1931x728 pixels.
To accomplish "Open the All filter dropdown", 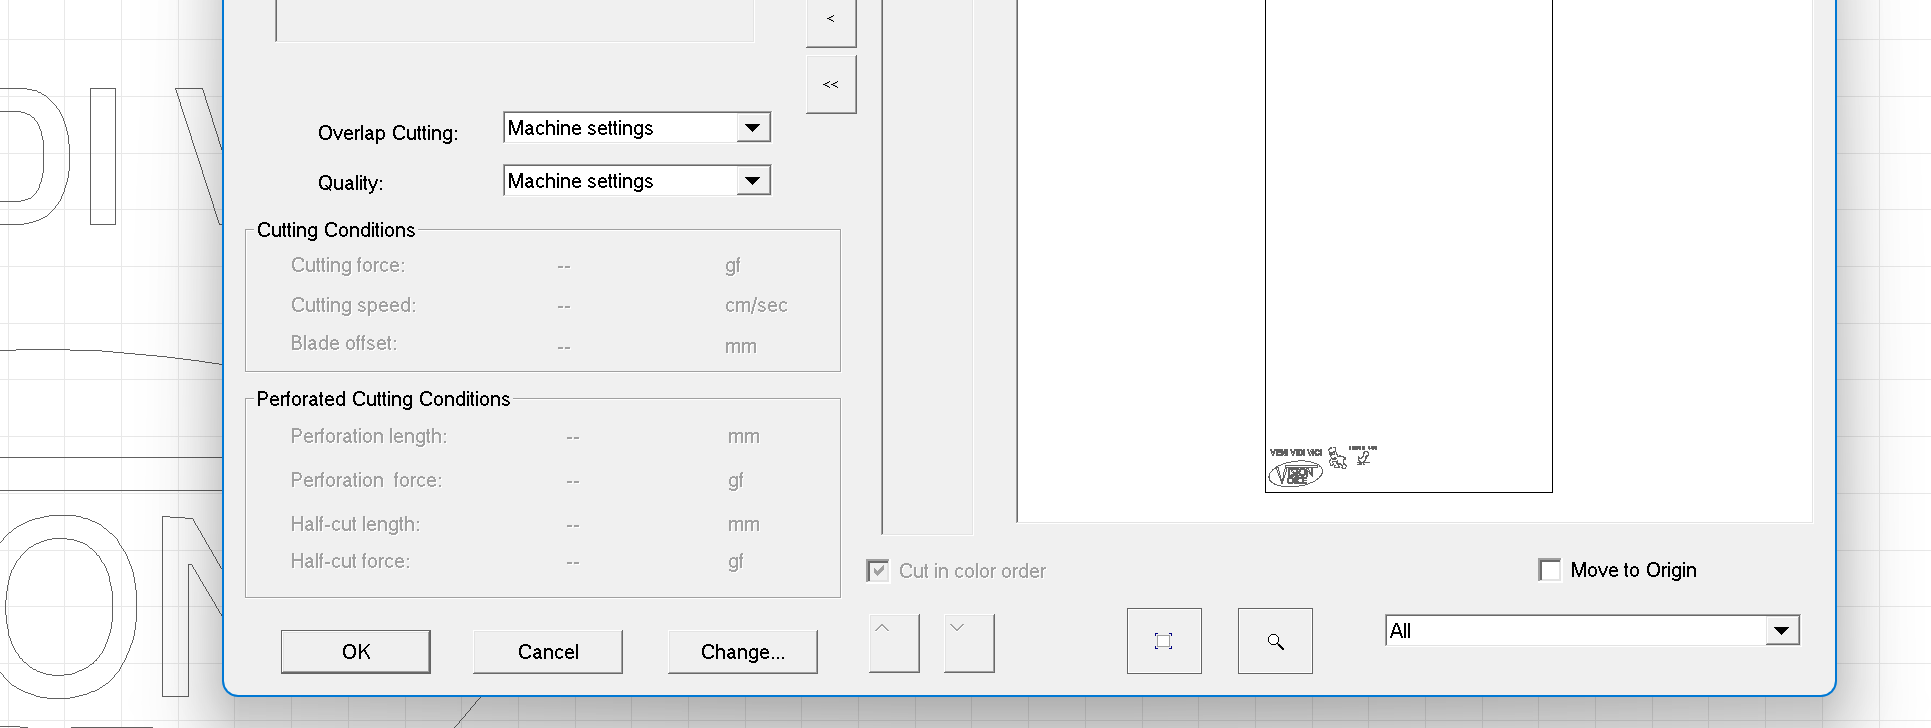I will click(x=1781, y=631).
